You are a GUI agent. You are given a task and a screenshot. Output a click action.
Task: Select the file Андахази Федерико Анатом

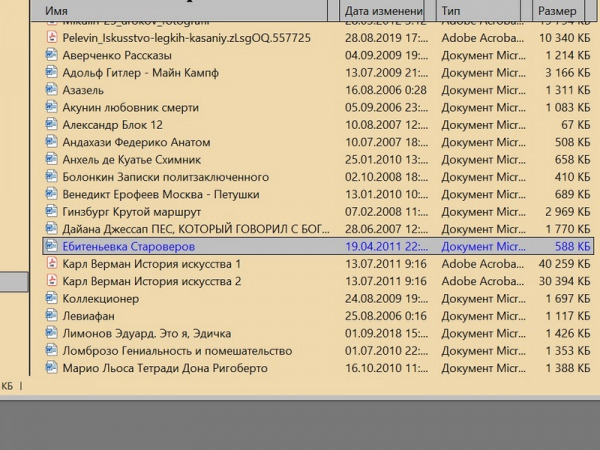click(x=137, y=142)
